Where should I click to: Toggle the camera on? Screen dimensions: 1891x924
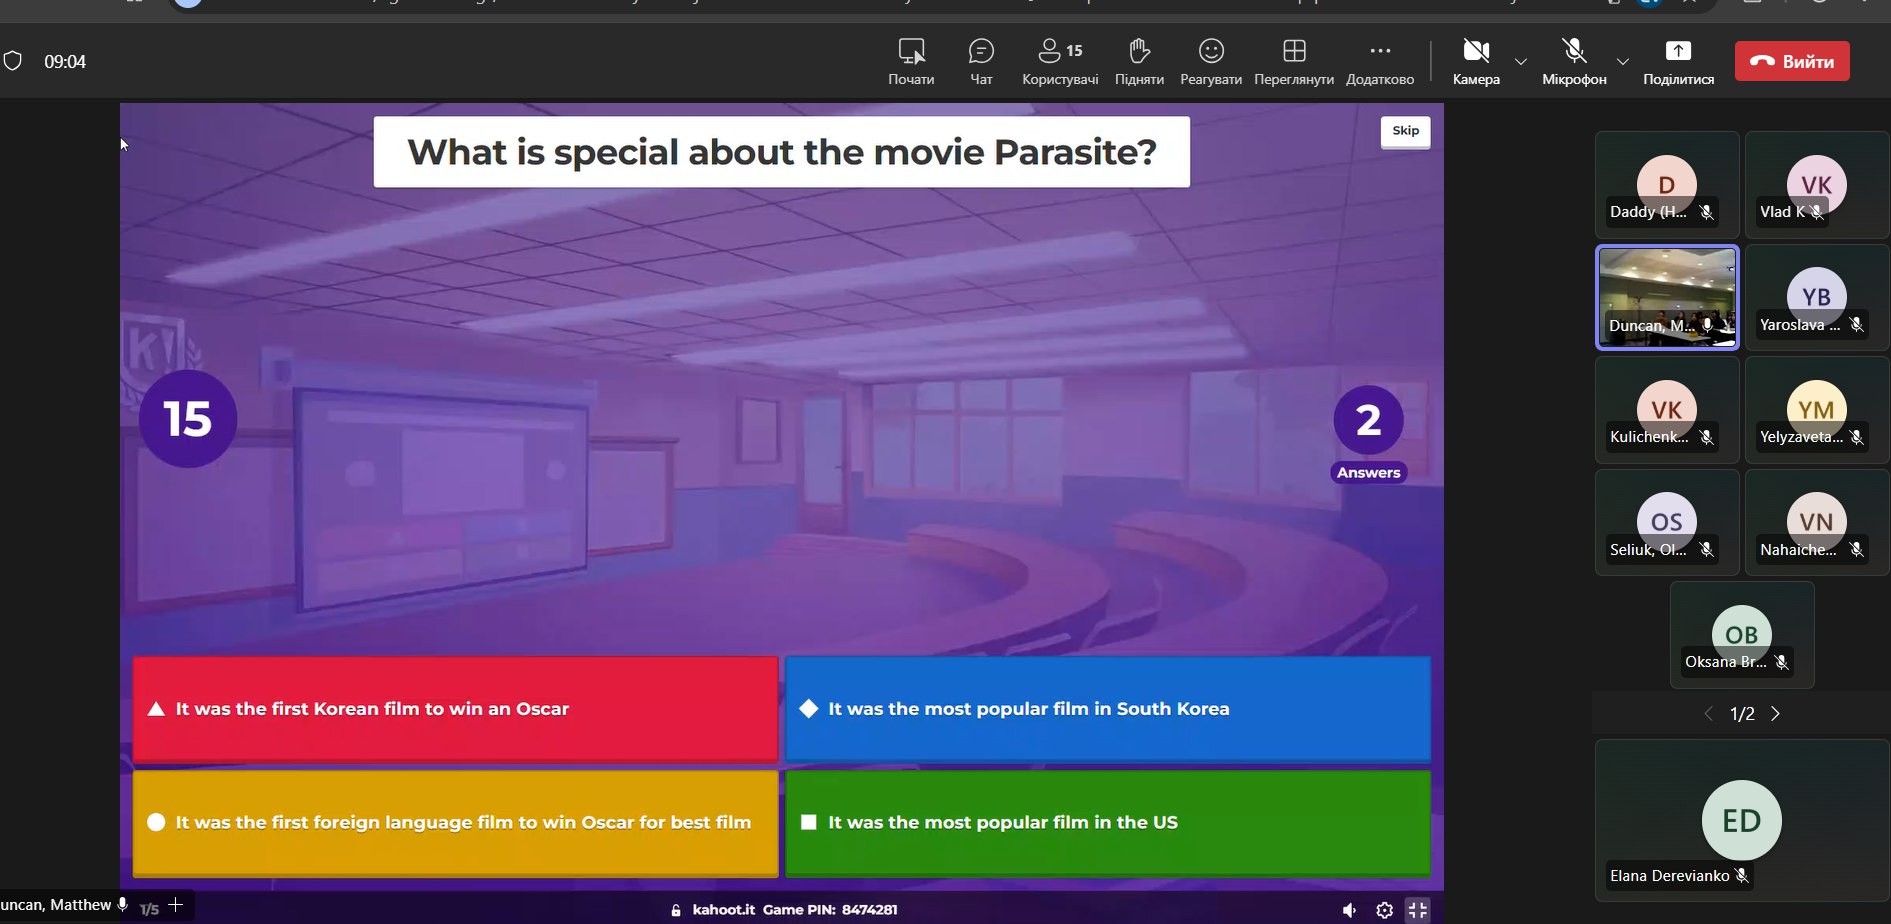pyautogui.click(x=1475, y=61)
